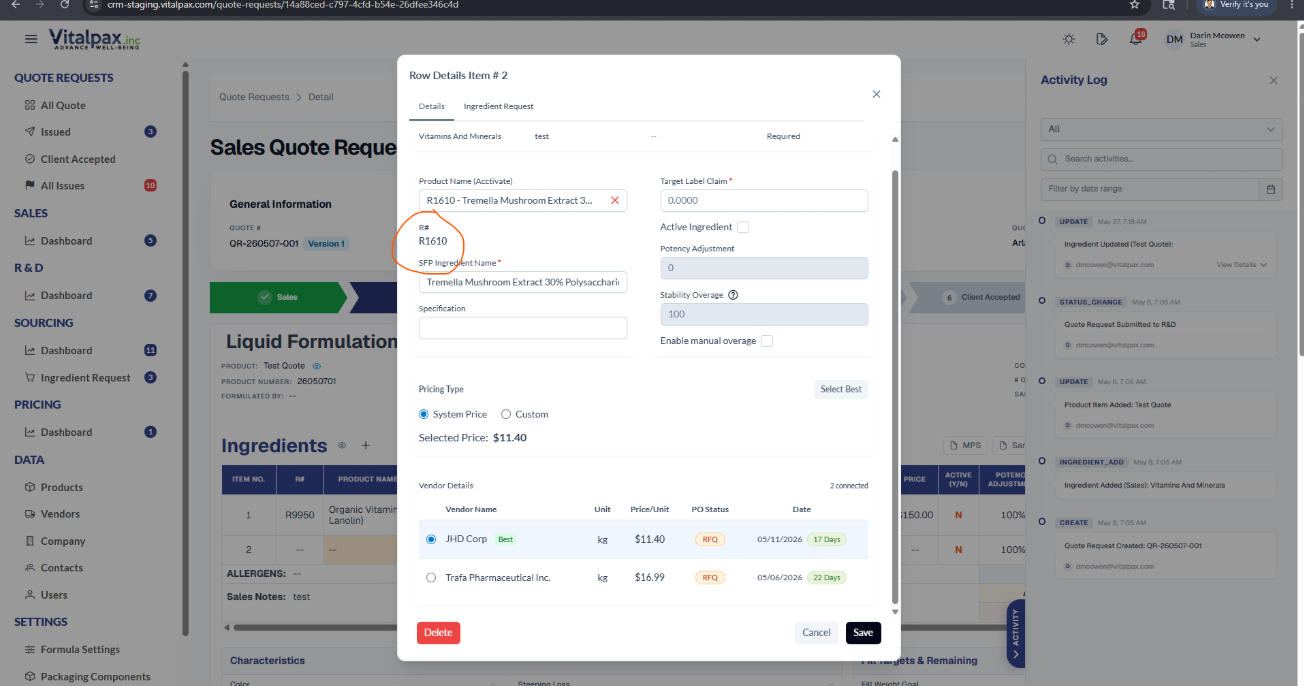Click the add ingredient plus icon
1304x686 pixels.
coord(366,445)
